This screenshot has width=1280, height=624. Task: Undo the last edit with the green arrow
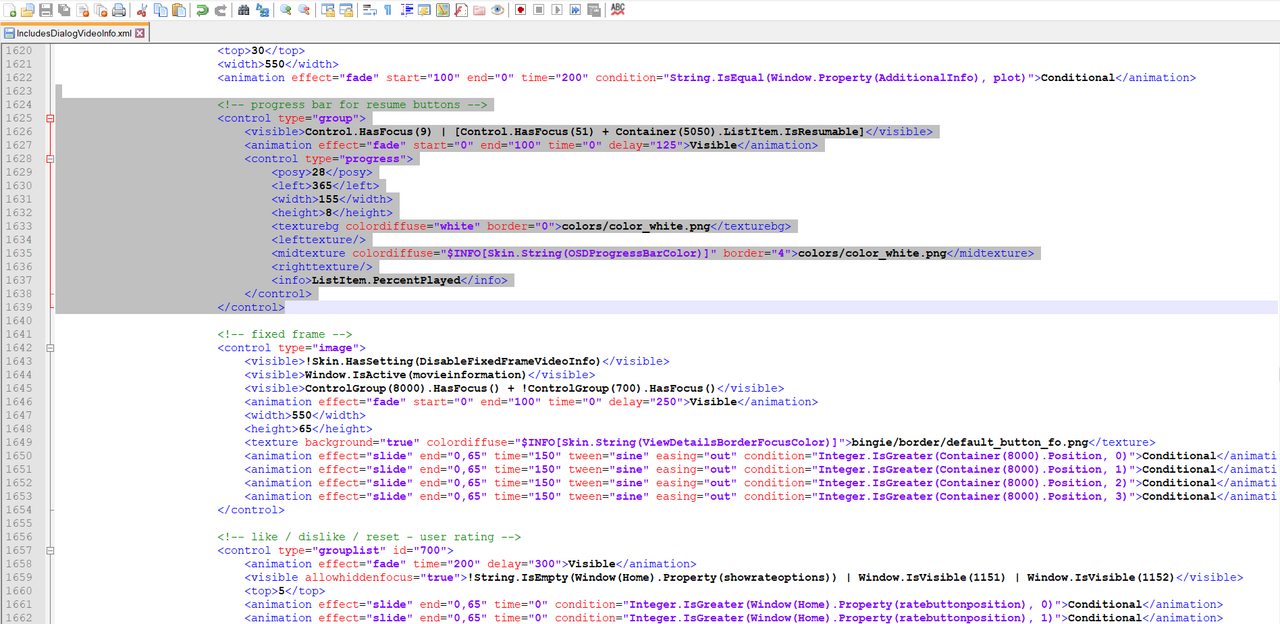tap(202, 10)
